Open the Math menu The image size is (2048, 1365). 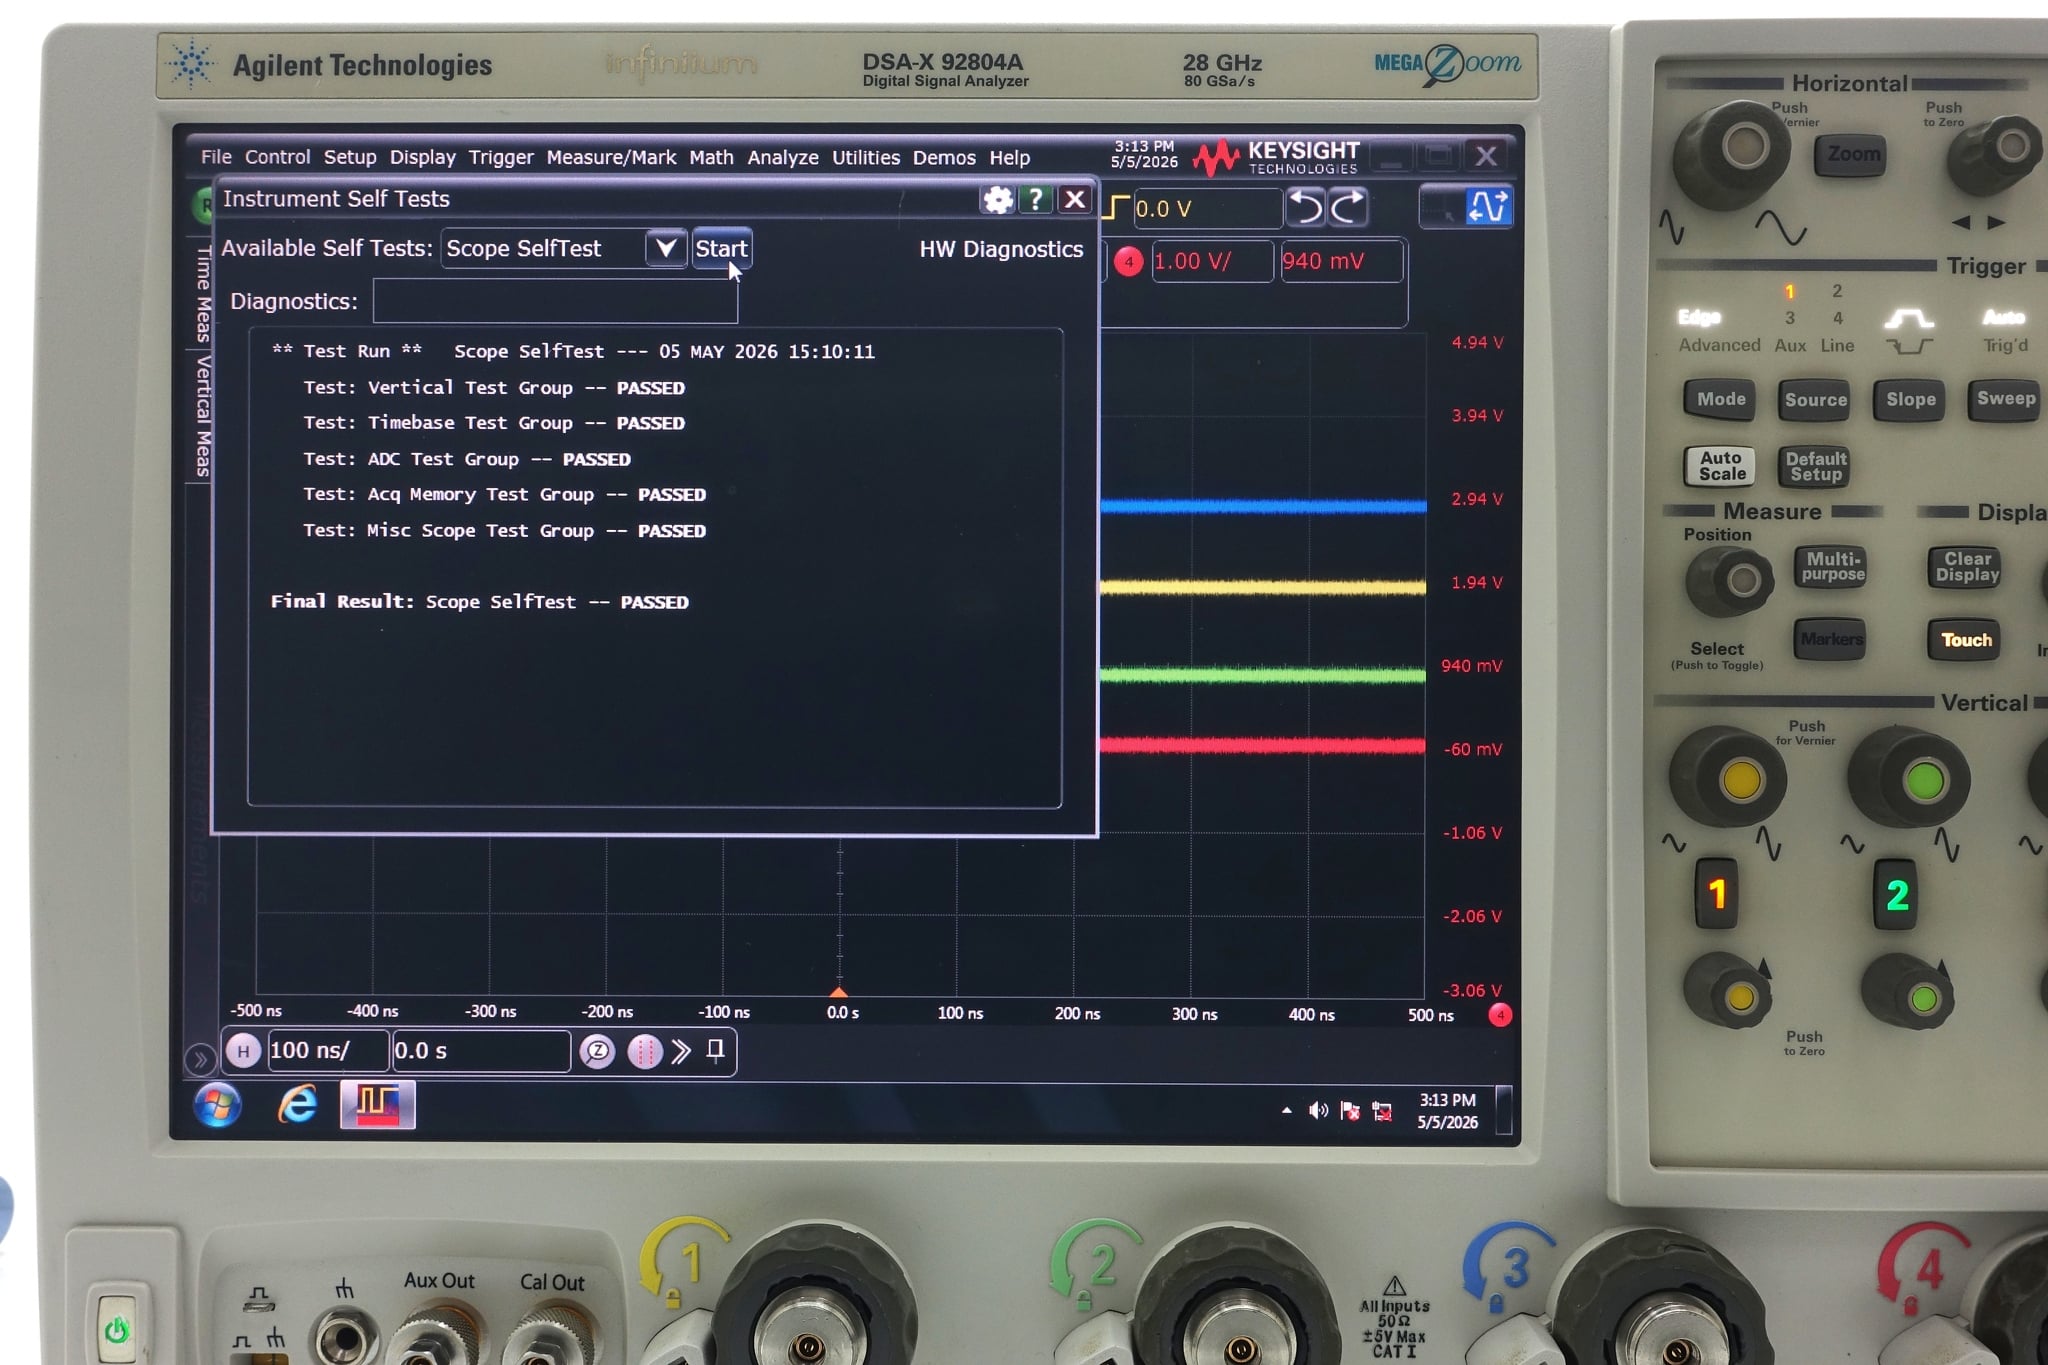pos(711,157)
